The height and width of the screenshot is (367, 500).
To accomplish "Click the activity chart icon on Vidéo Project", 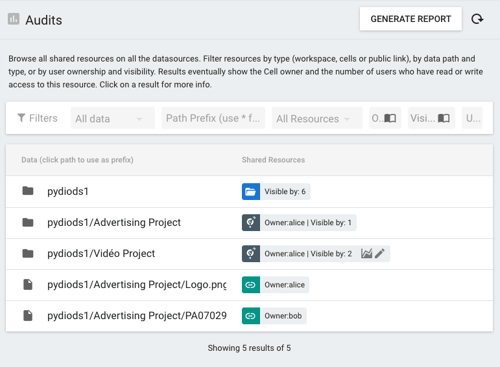I will tap(366, 254).
